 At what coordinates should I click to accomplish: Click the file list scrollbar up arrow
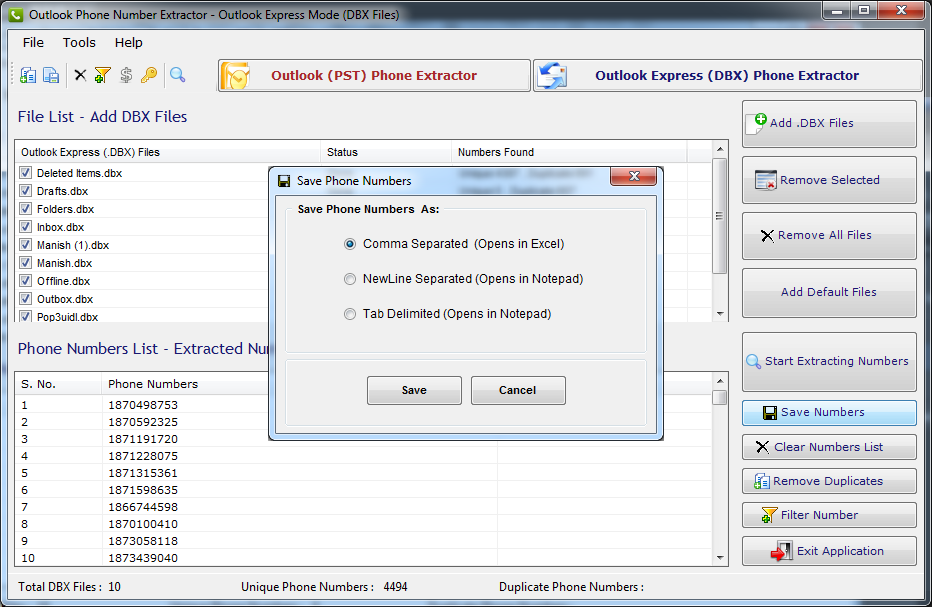click(x=720, y=149)
